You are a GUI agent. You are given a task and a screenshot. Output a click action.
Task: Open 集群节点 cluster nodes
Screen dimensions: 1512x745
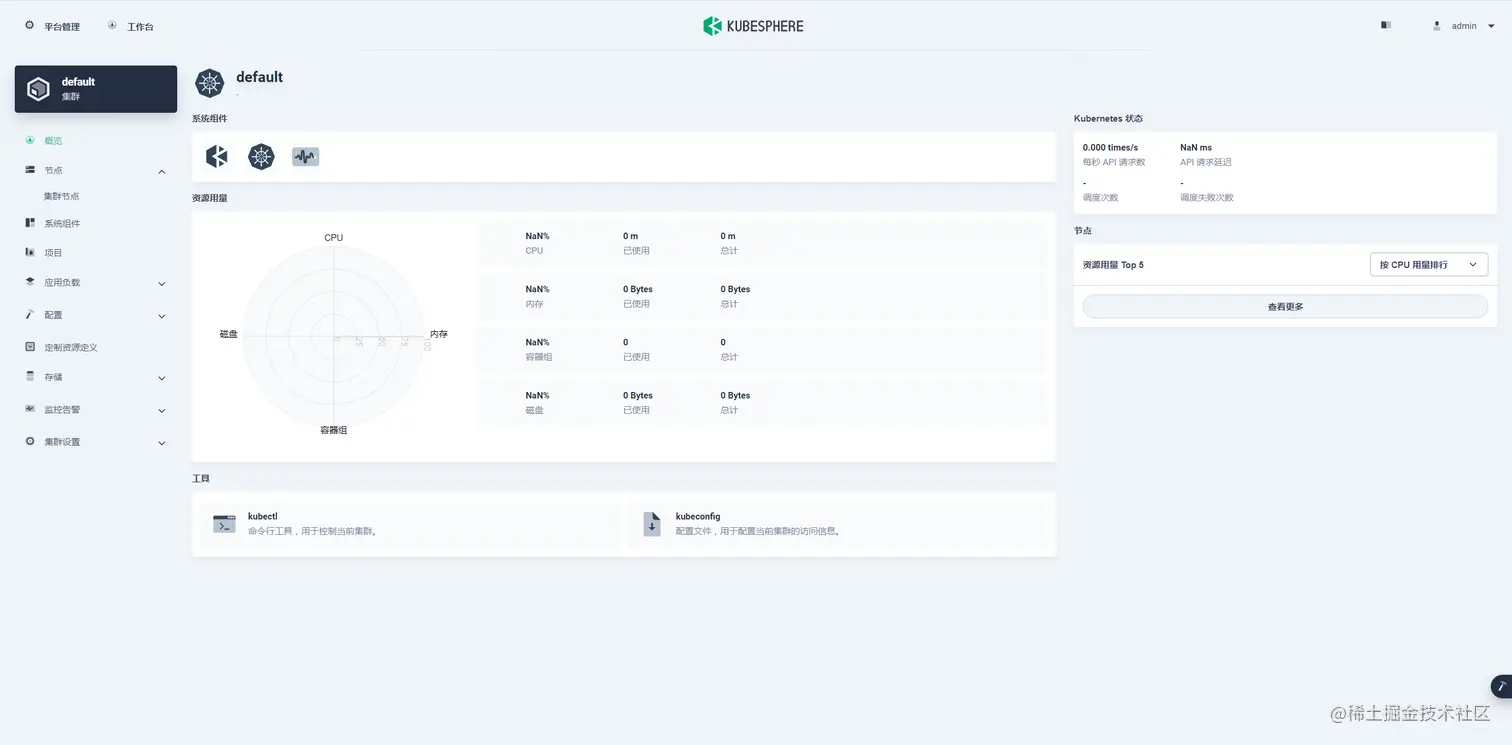61,197
